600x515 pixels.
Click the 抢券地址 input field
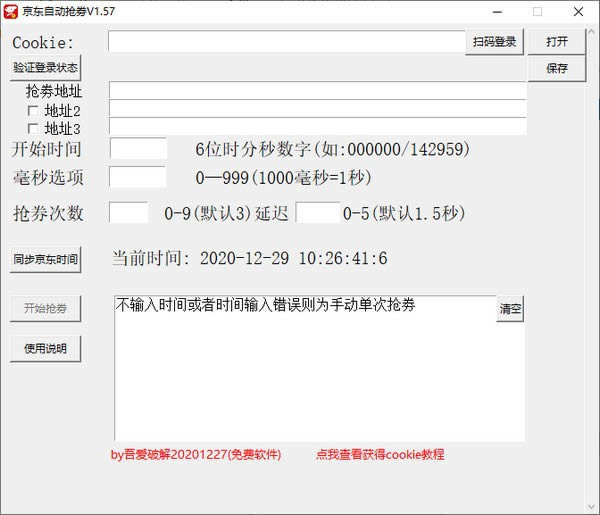[x=317, y=91]
